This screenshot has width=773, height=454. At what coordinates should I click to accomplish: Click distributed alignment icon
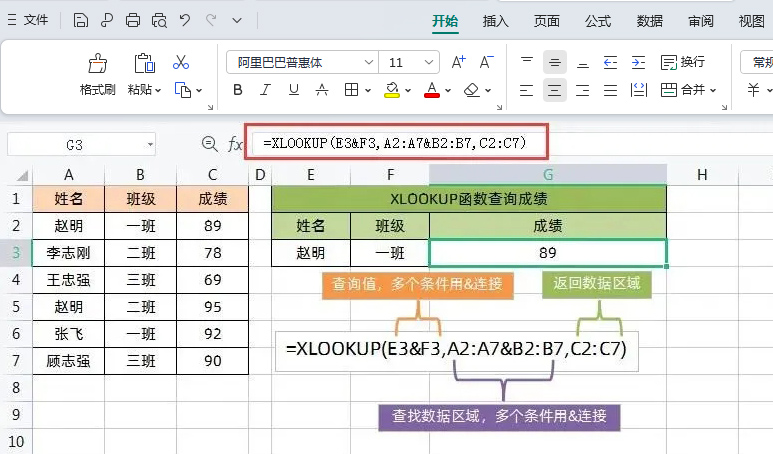[x=638, y=90]
